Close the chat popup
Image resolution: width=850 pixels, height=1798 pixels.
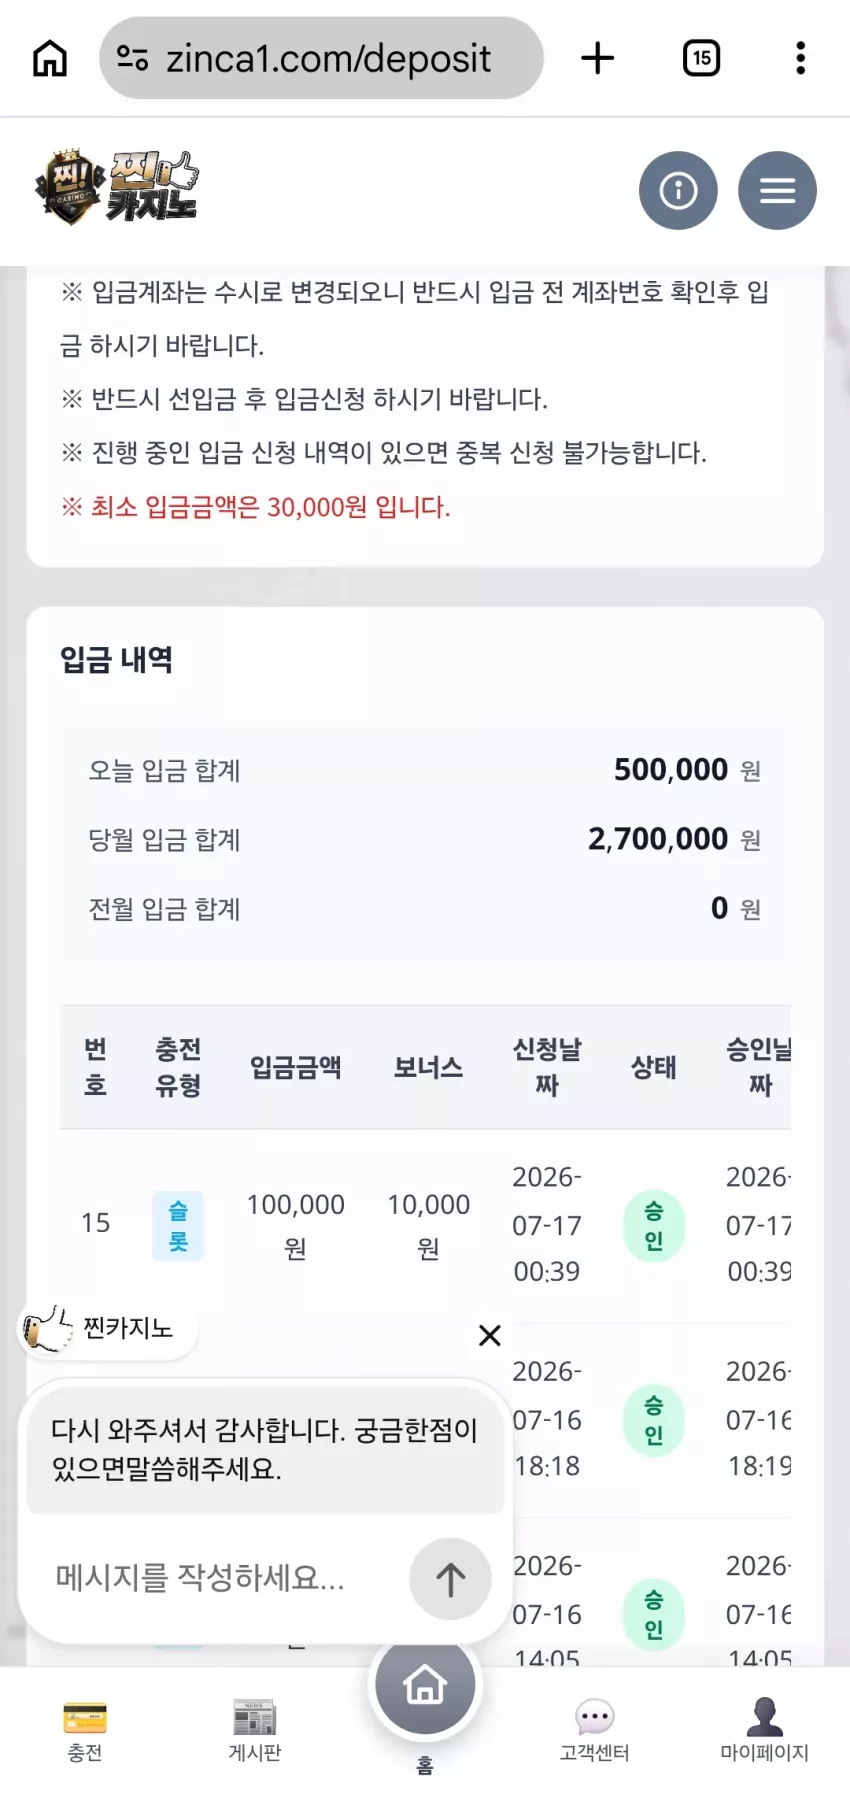[x=490, y=1335]
